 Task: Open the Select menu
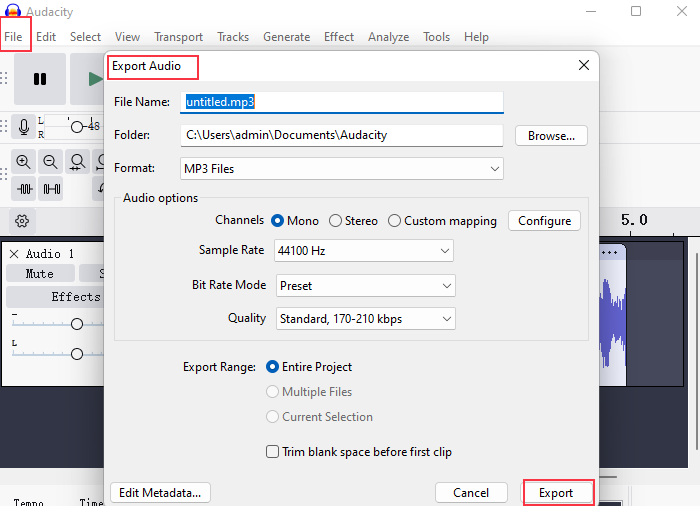tap(85, 37)
